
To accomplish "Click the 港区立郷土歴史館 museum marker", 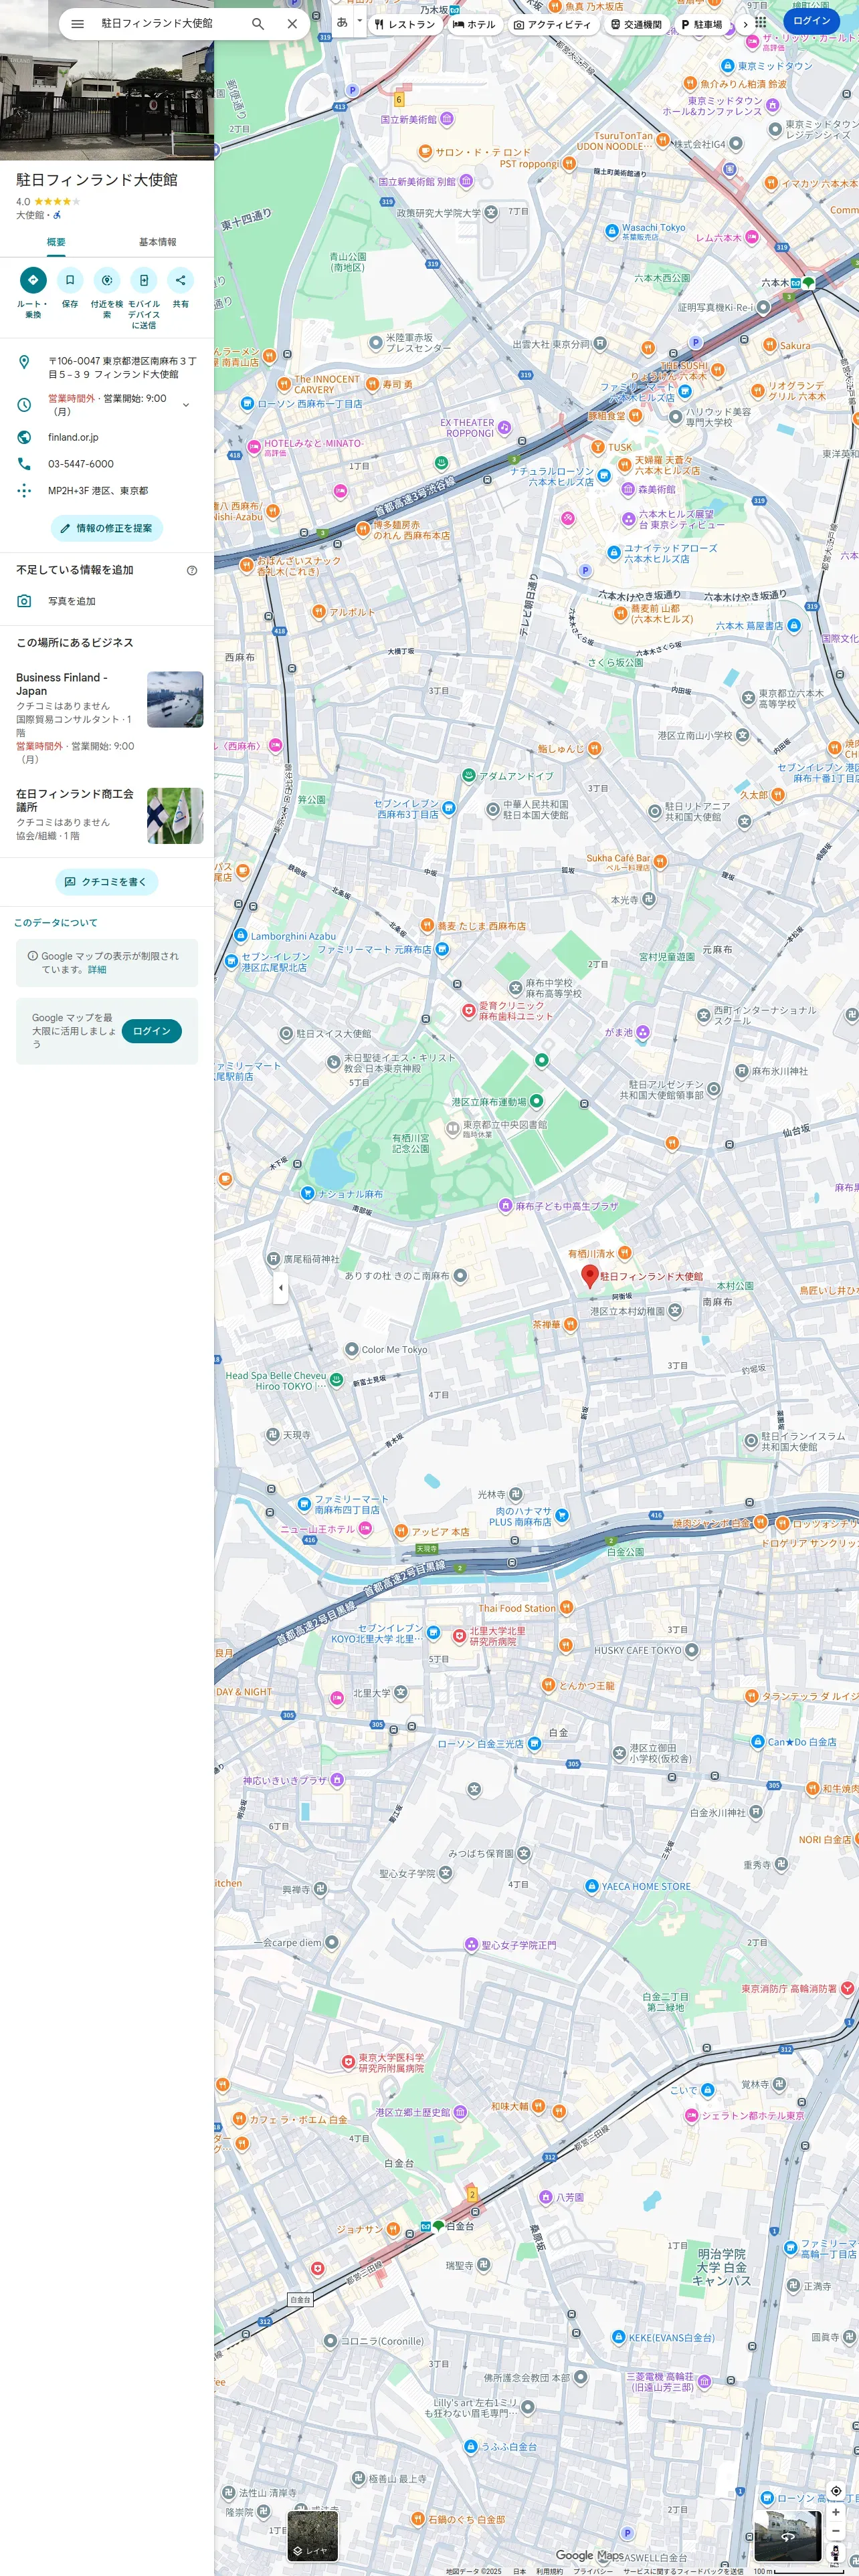I will point(460,2112).
